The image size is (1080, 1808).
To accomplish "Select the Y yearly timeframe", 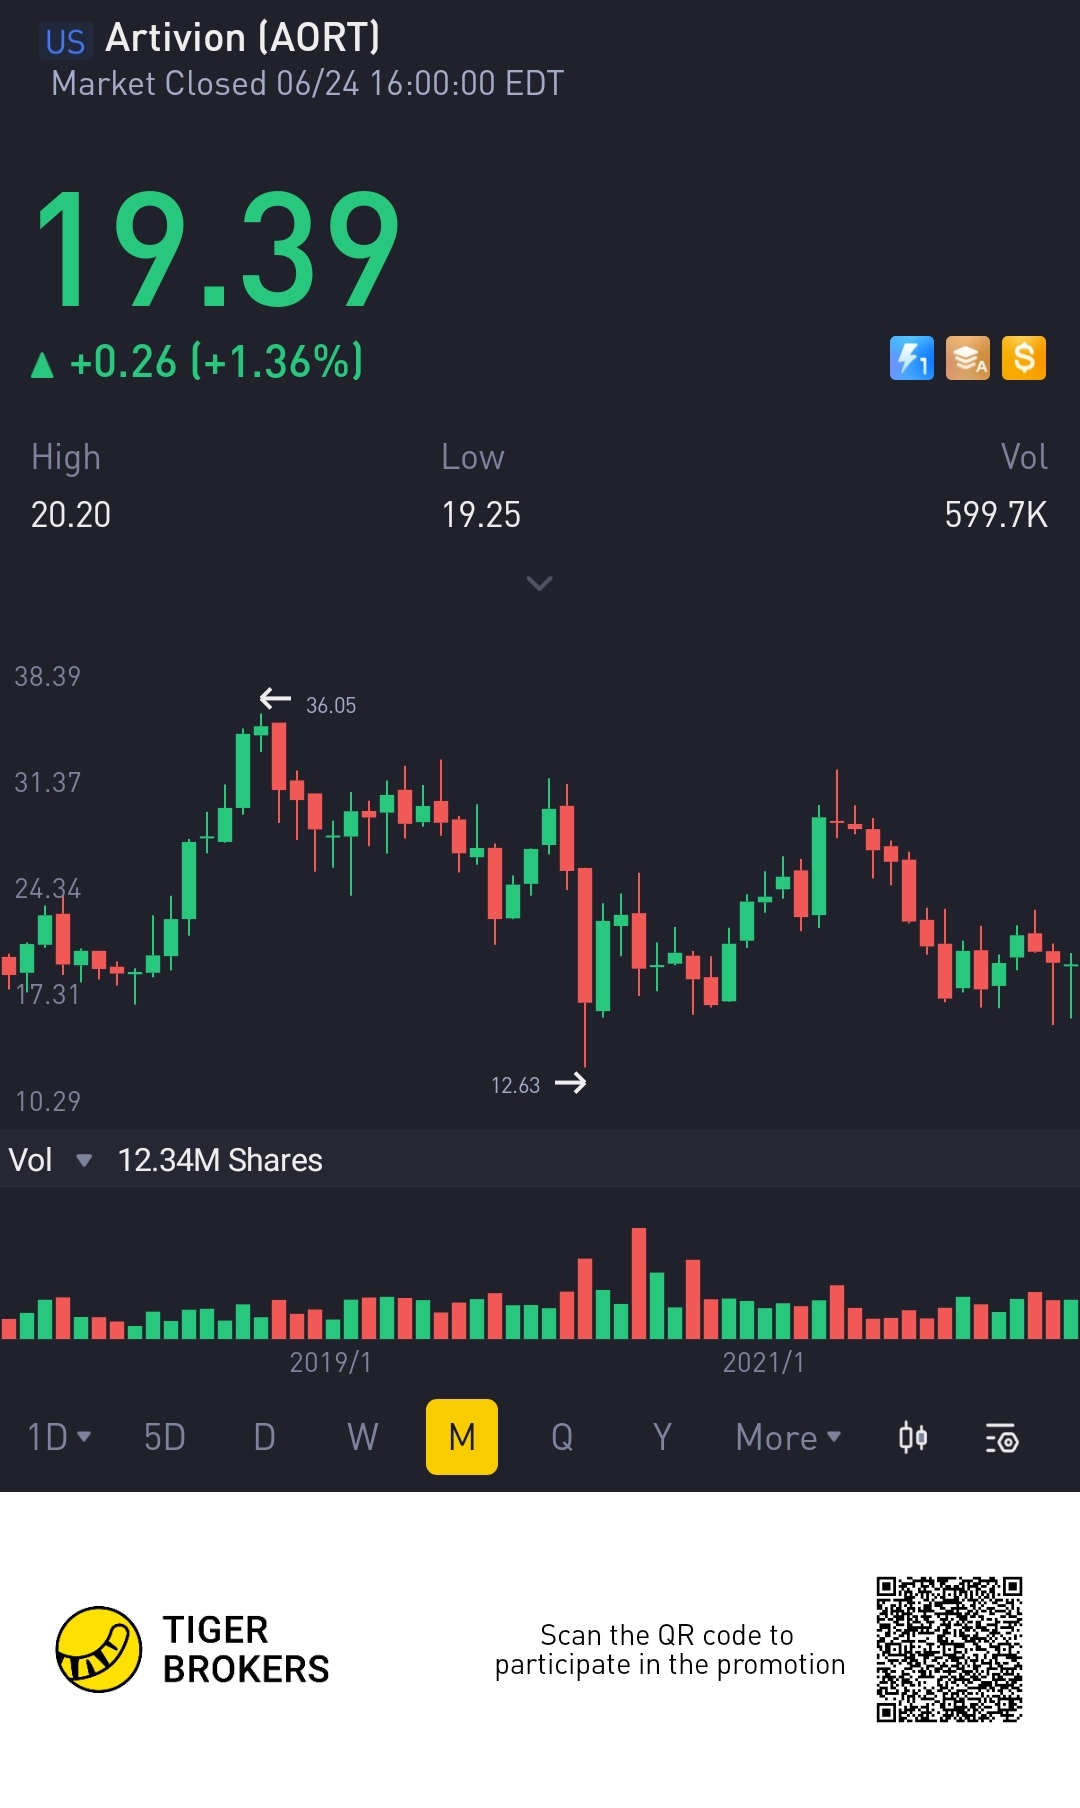I will tap(661, 1437).
